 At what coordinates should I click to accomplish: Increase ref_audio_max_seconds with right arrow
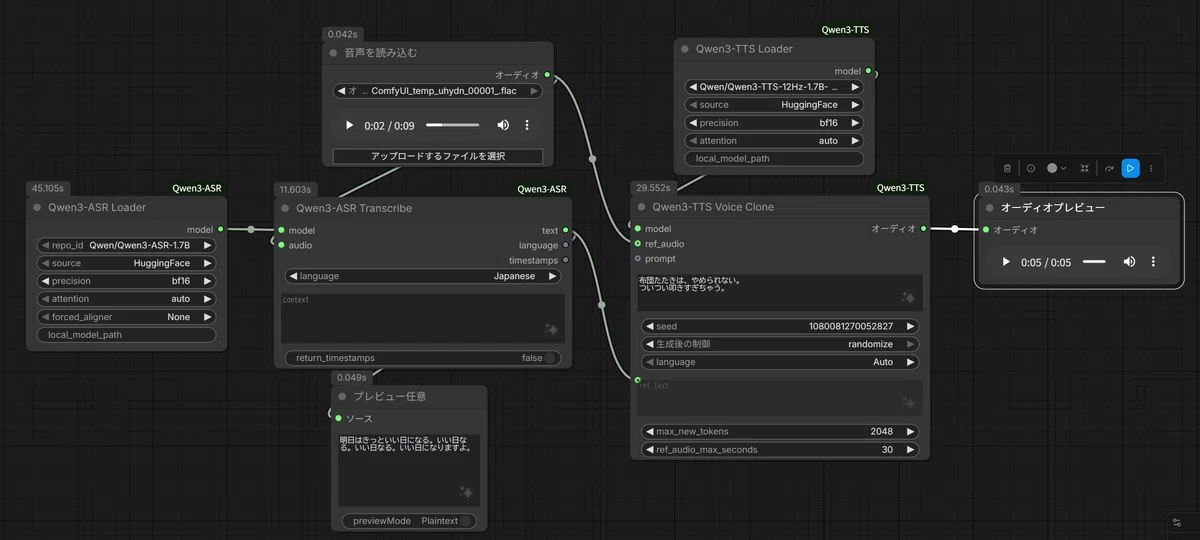coord(911,450)
